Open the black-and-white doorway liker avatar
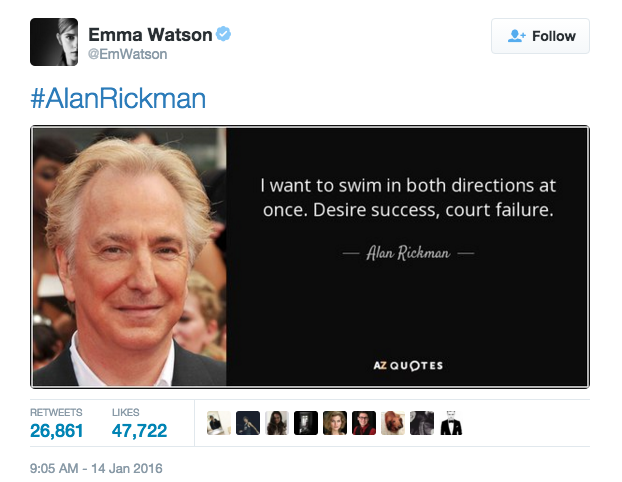 pos(306,423)
